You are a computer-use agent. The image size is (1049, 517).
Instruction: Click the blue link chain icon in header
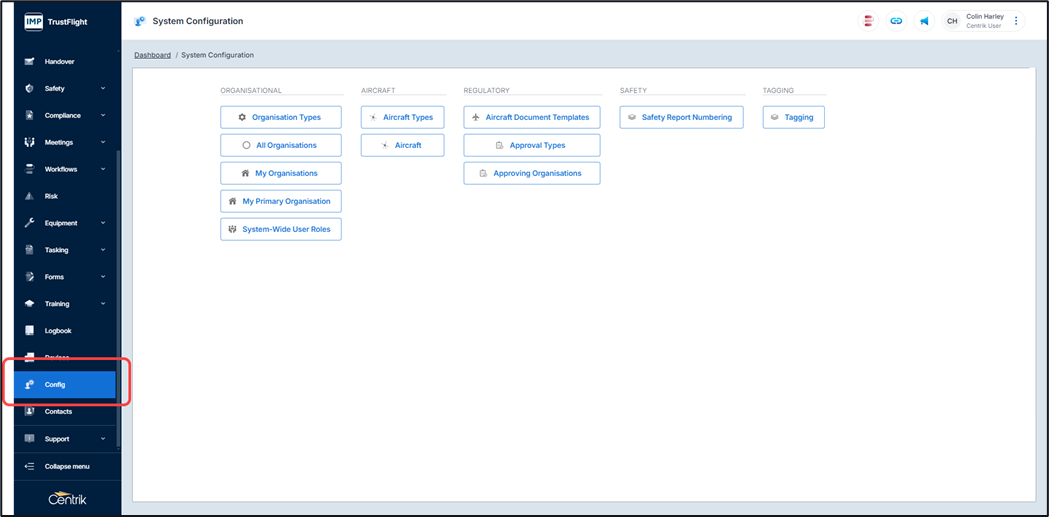point(896,21)
